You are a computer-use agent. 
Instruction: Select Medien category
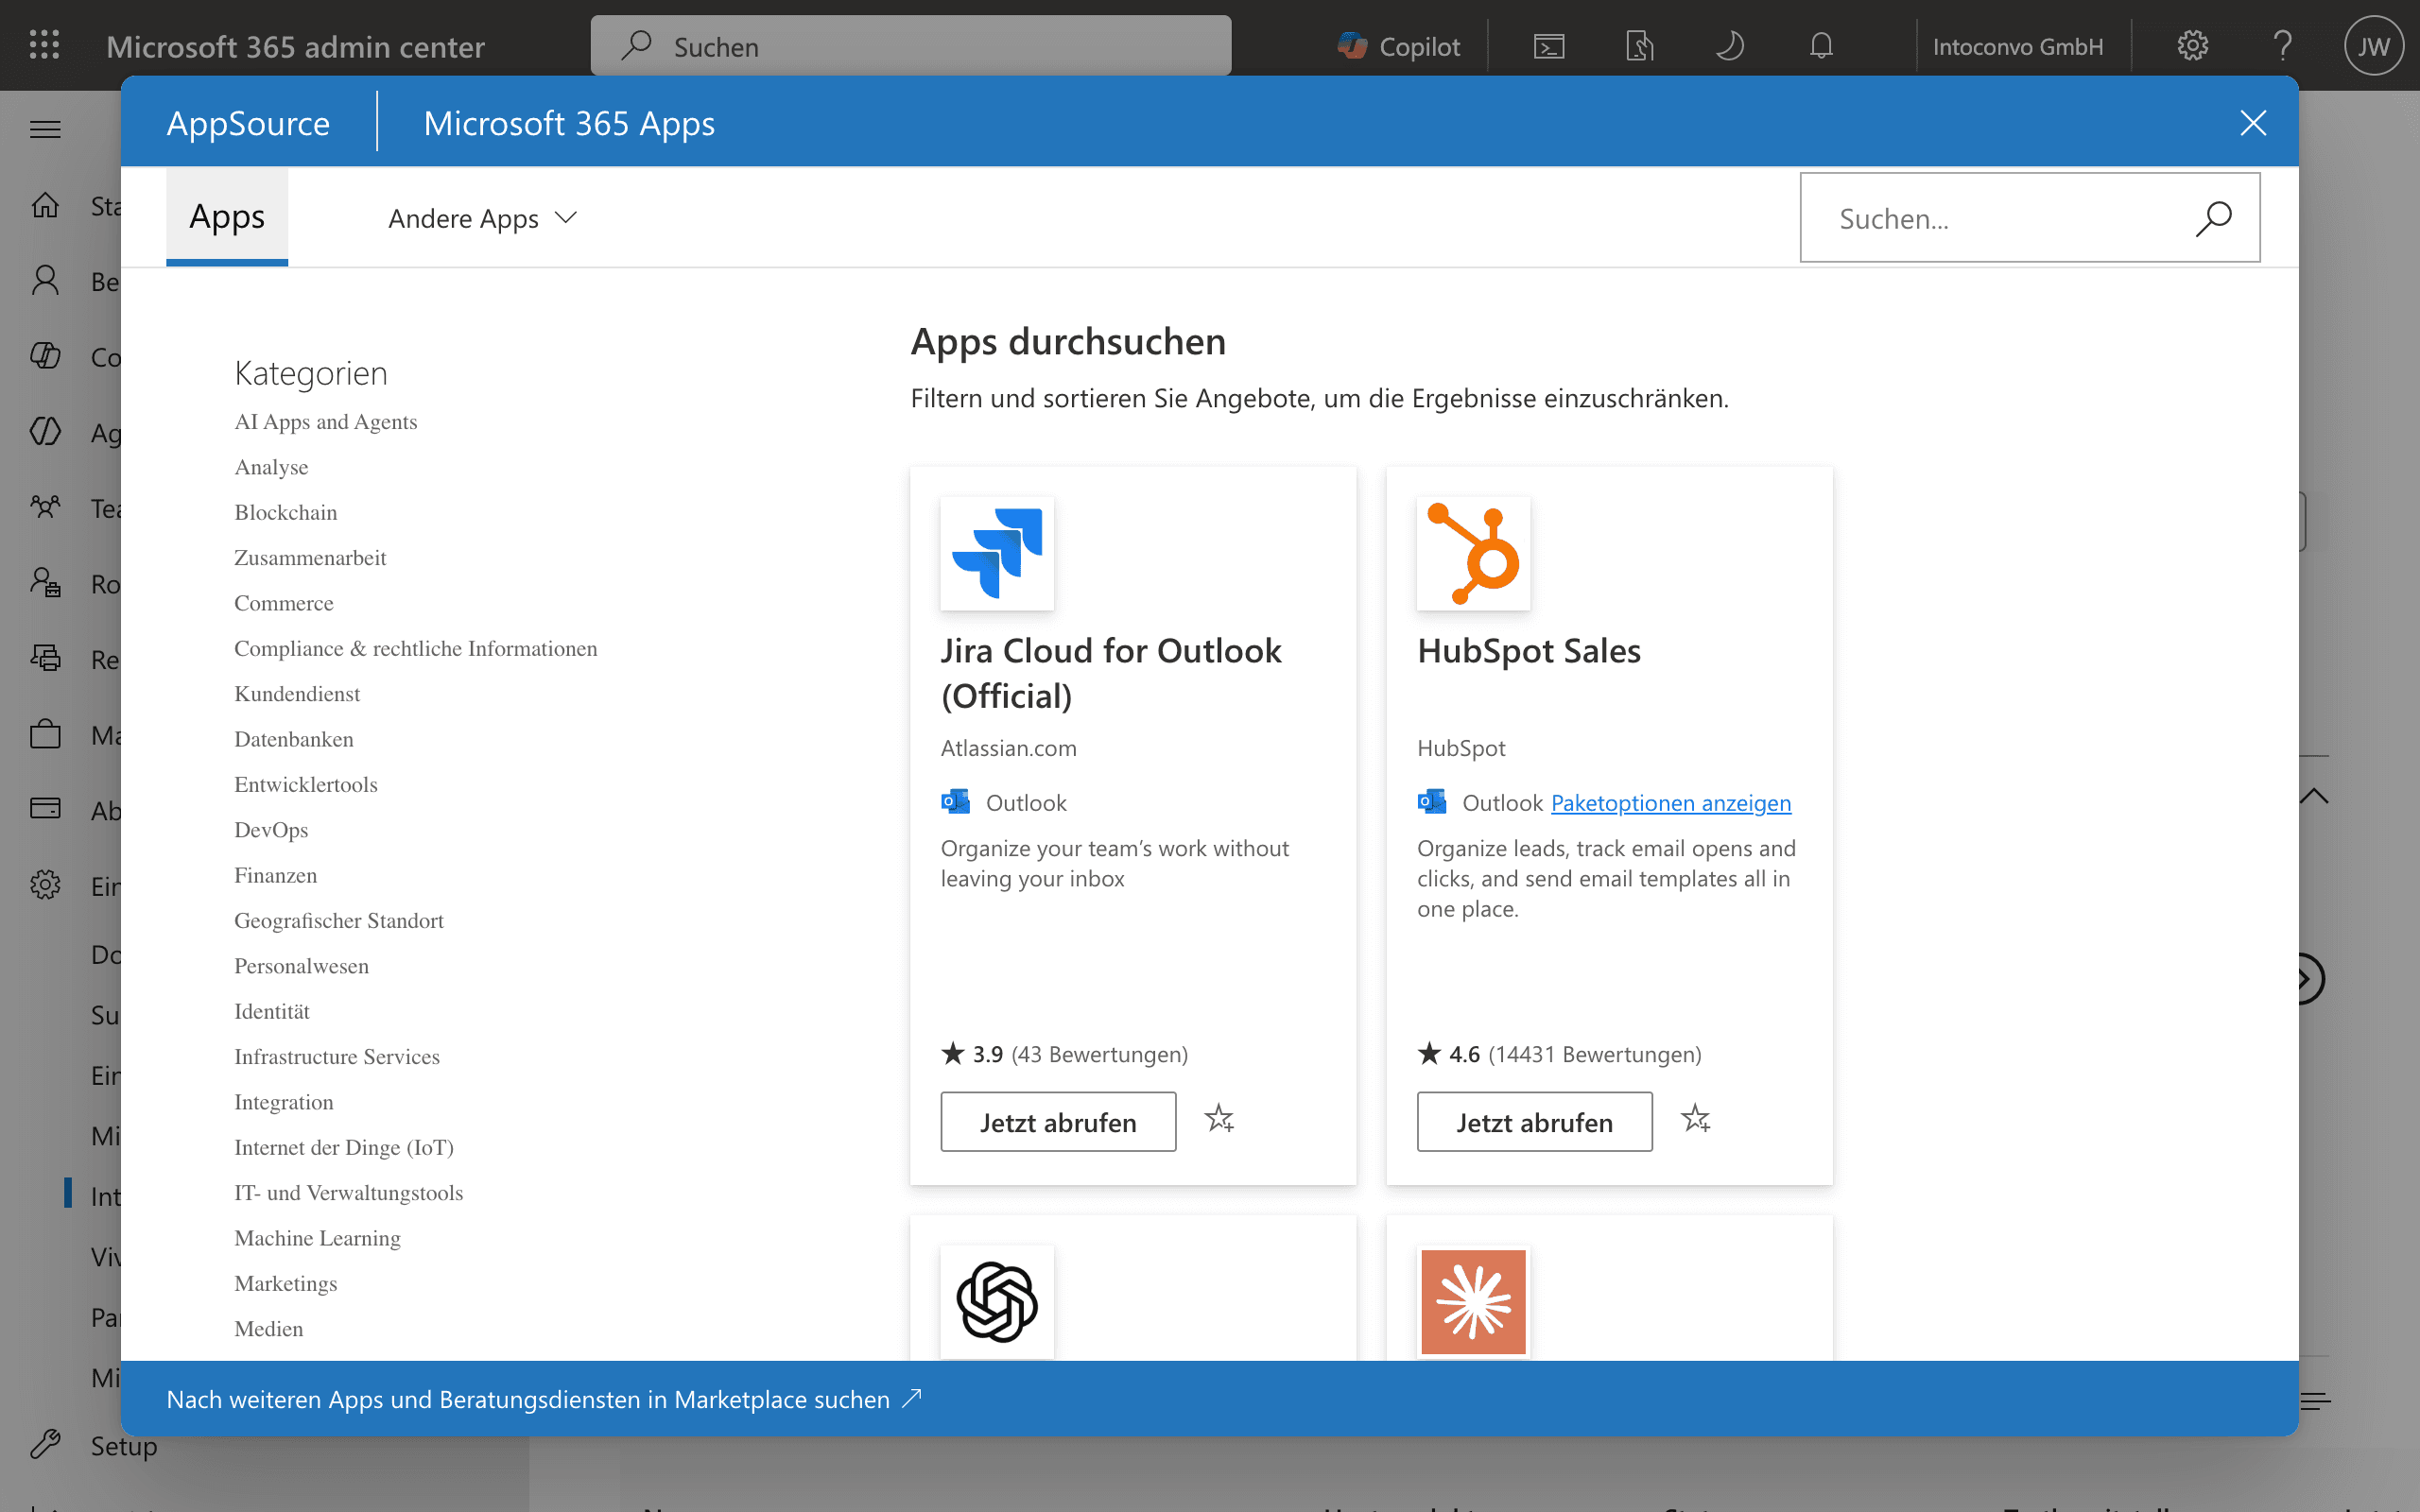tap(269, 1329)
